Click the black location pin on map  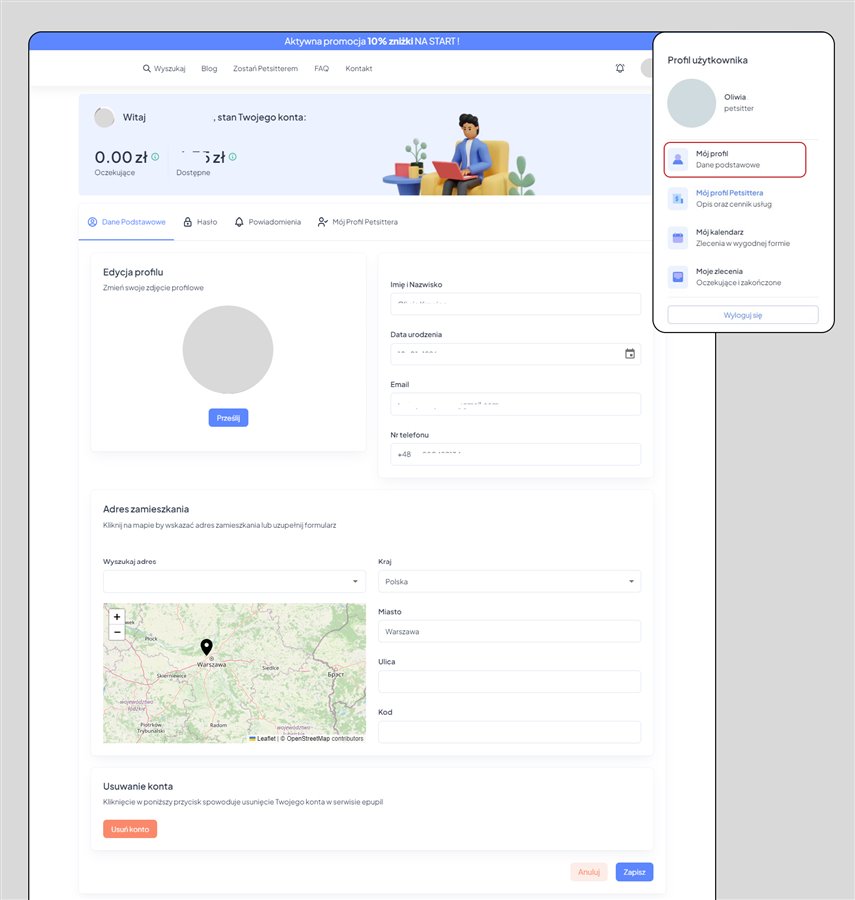(207, 647)
